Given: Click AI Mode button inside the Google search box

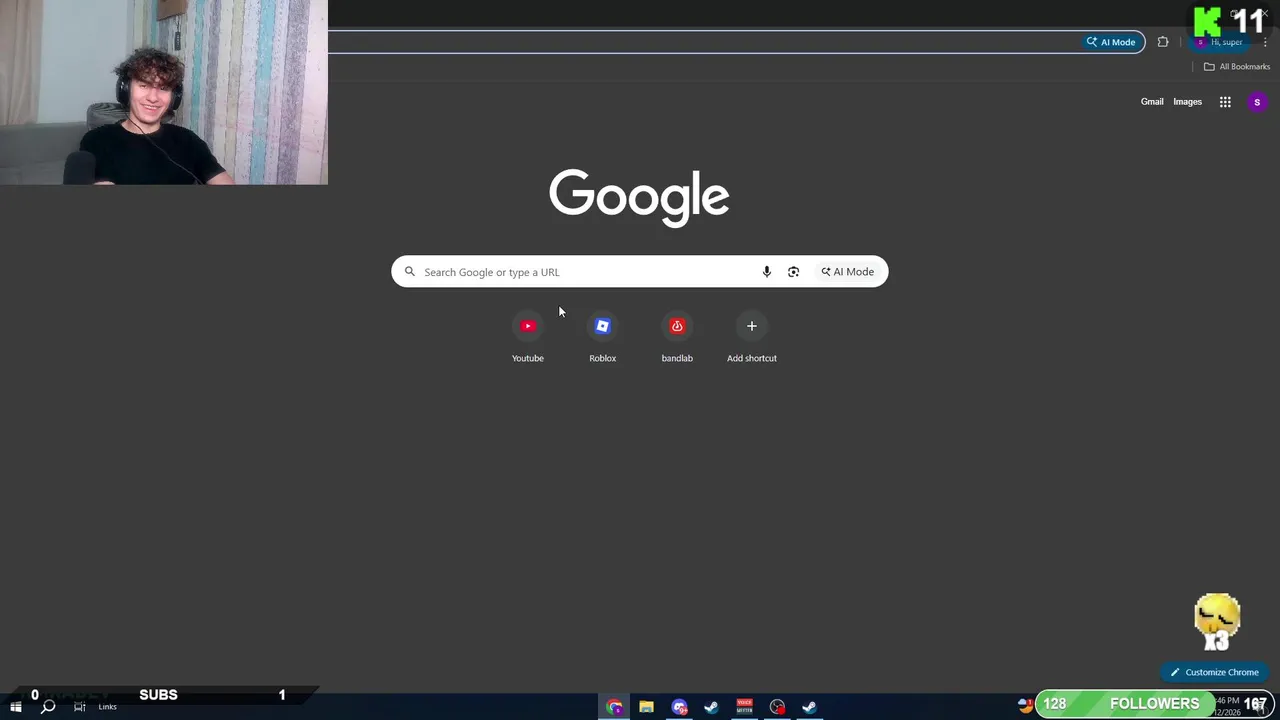Looking at the screenshot, I should 848,272.
